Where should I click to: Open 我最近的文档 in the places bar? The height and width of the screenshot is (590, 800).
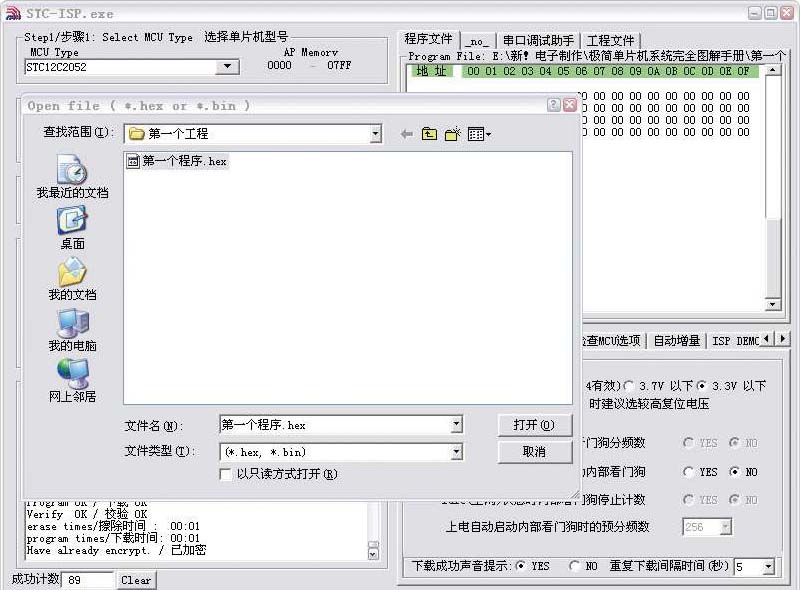[72, 177]
